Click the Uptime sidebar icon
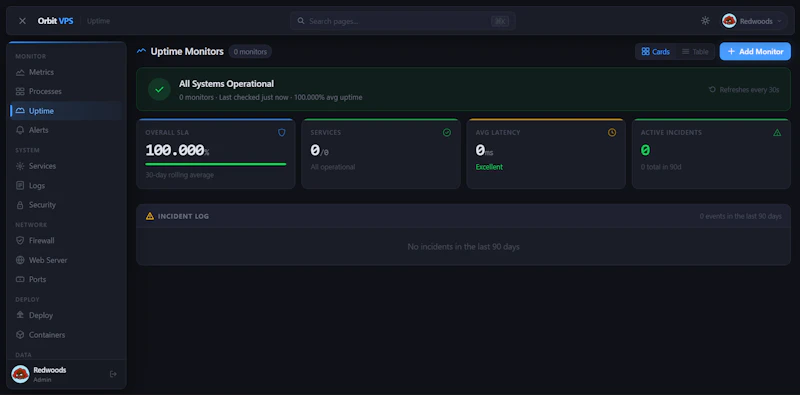The width and height of the screenshot is (800, 395). click(x=20, y=111)
